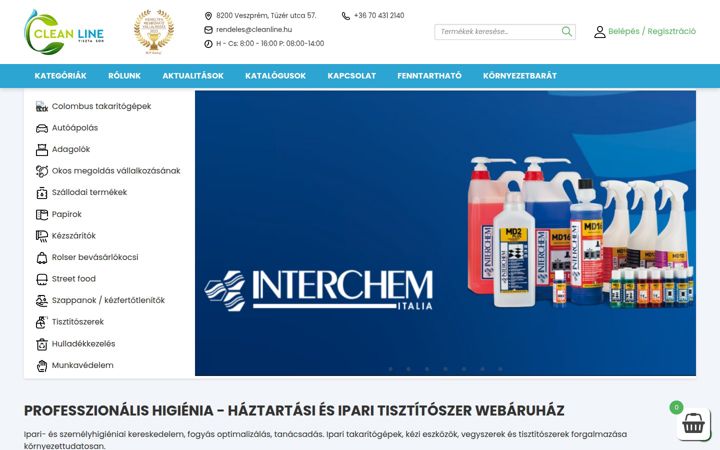Click the Rolser bevásárlókocsi bag icon
Image resolution: width=720 pixels, height=450 pixels.
[x=42, y=258]
